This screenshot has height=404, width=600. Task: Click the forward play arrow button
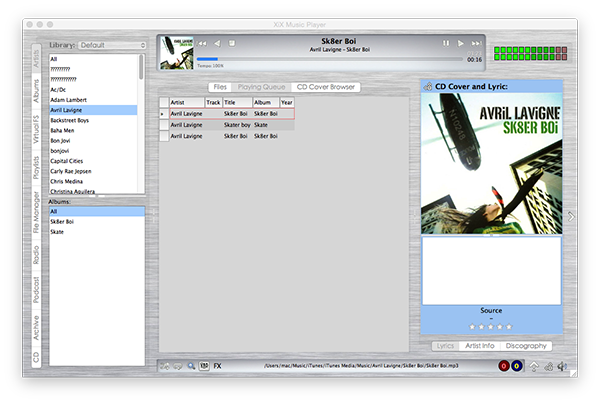pyautogui.click(x=461, y=43)
